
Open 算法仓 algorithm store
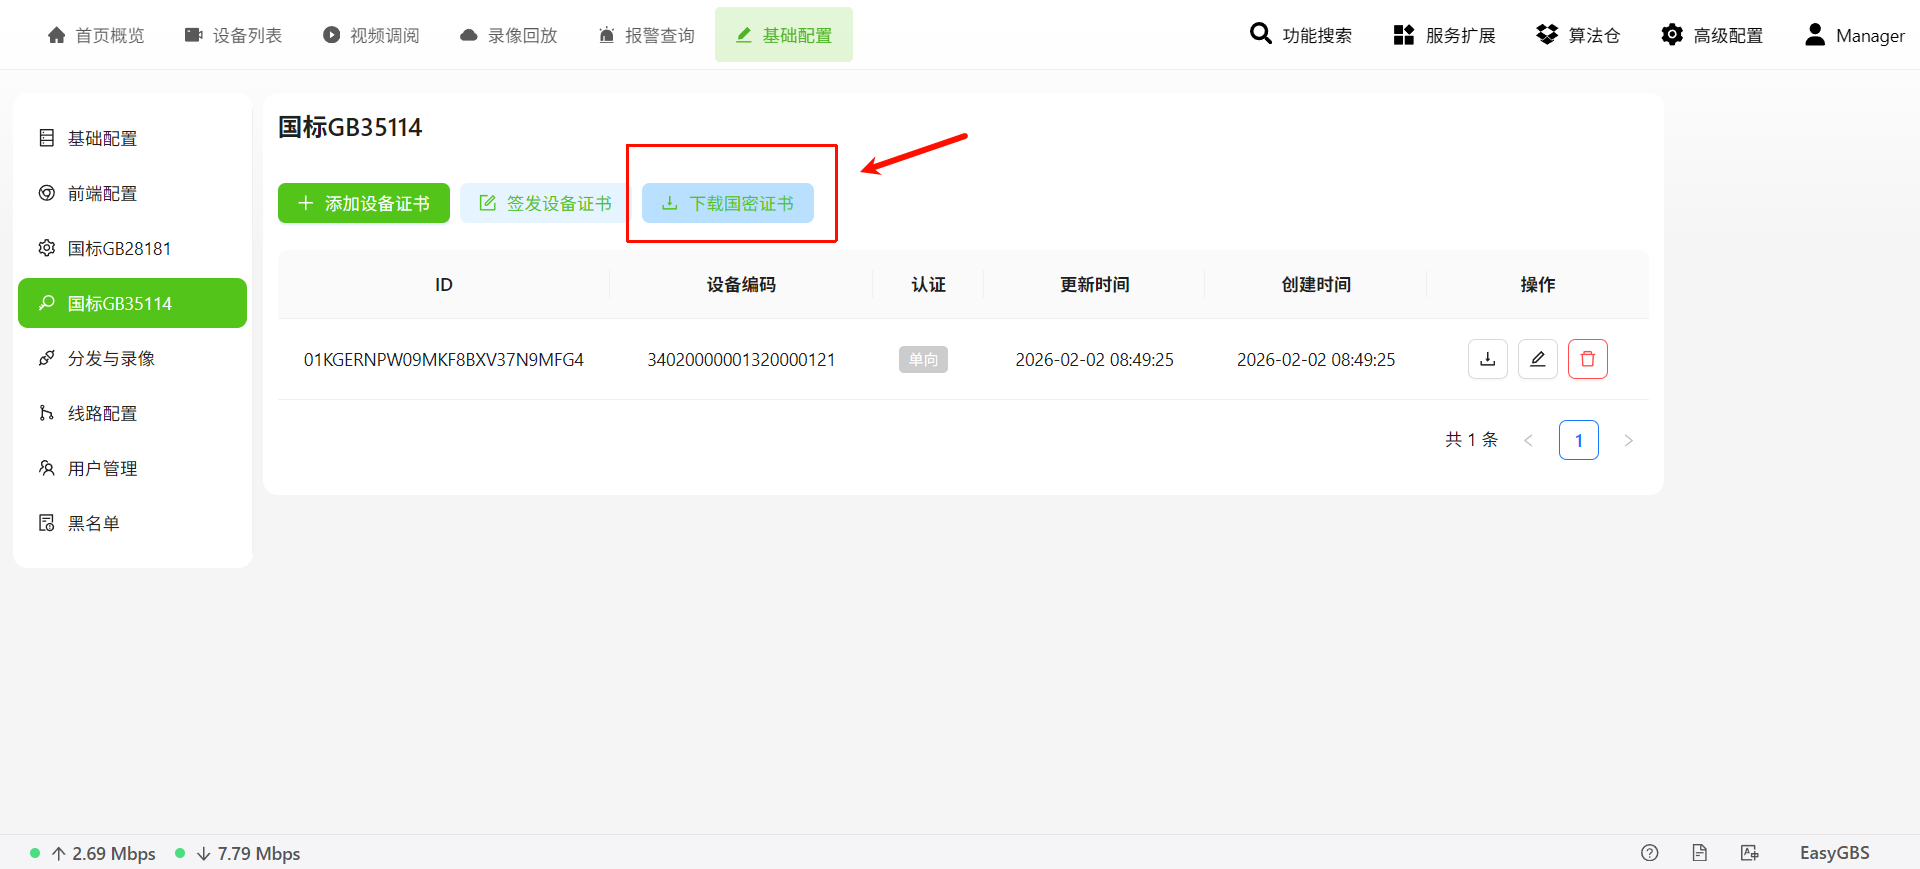tap(1578, 35)
